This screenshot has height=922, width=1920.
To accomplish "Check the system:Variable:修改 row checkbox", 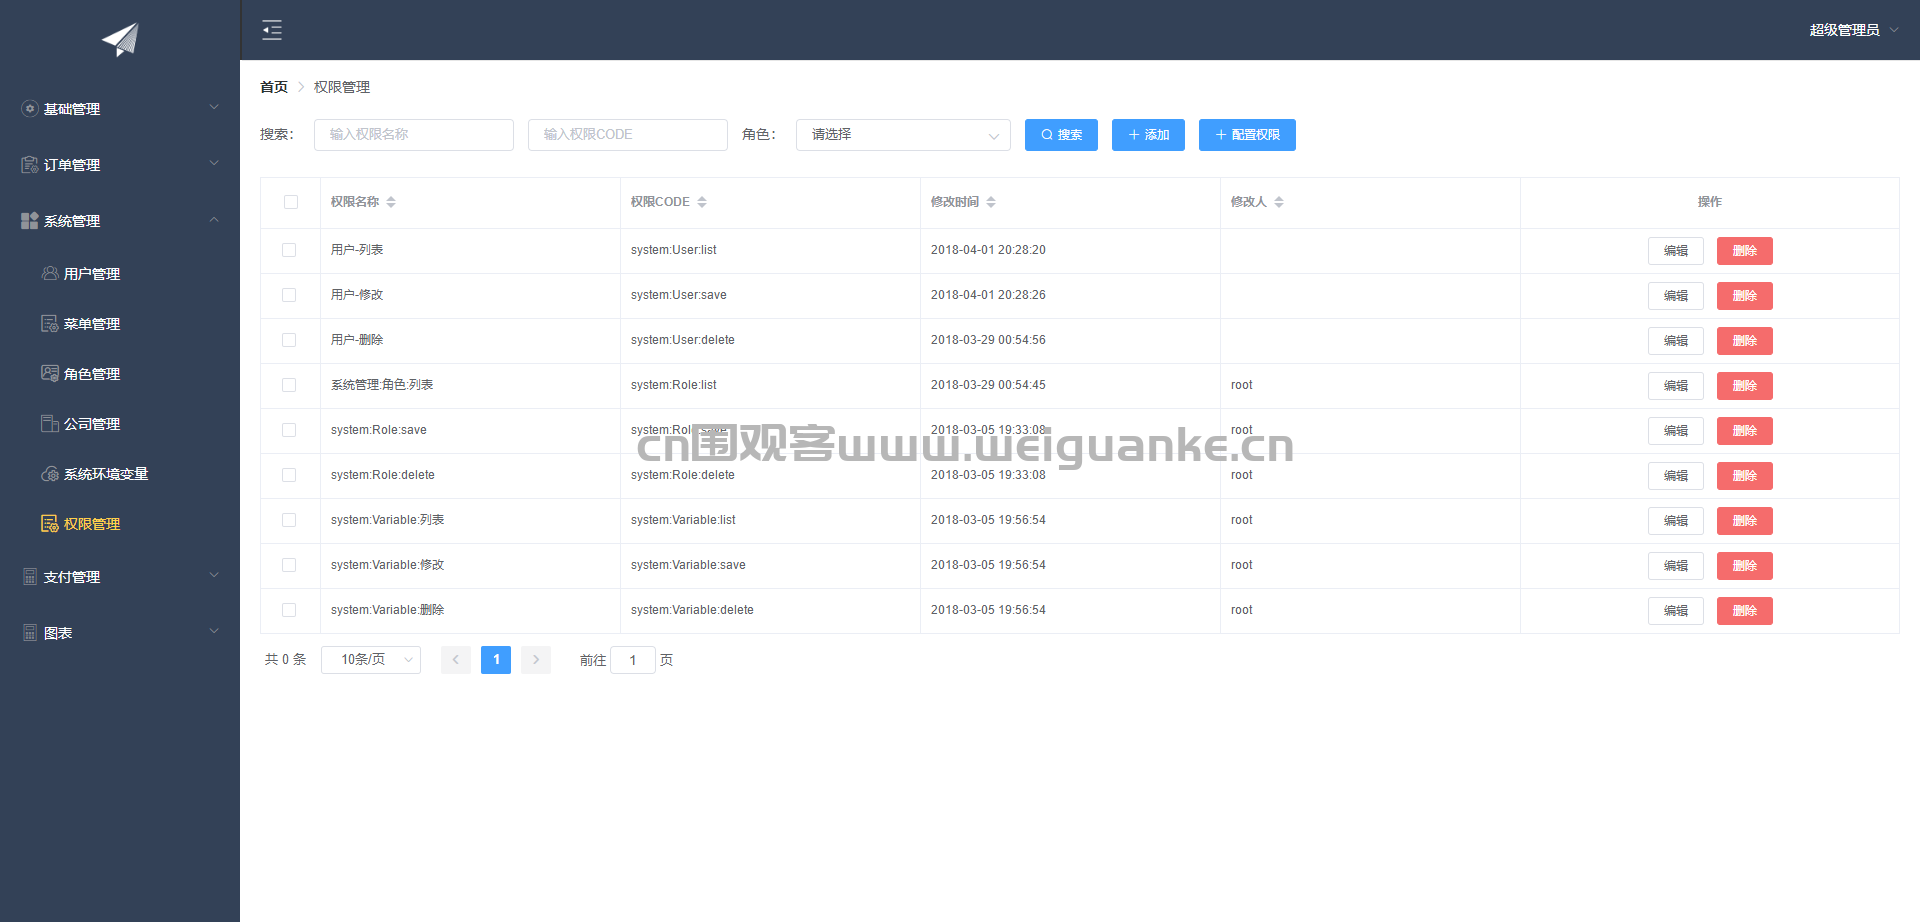I will tap(289, 565).
